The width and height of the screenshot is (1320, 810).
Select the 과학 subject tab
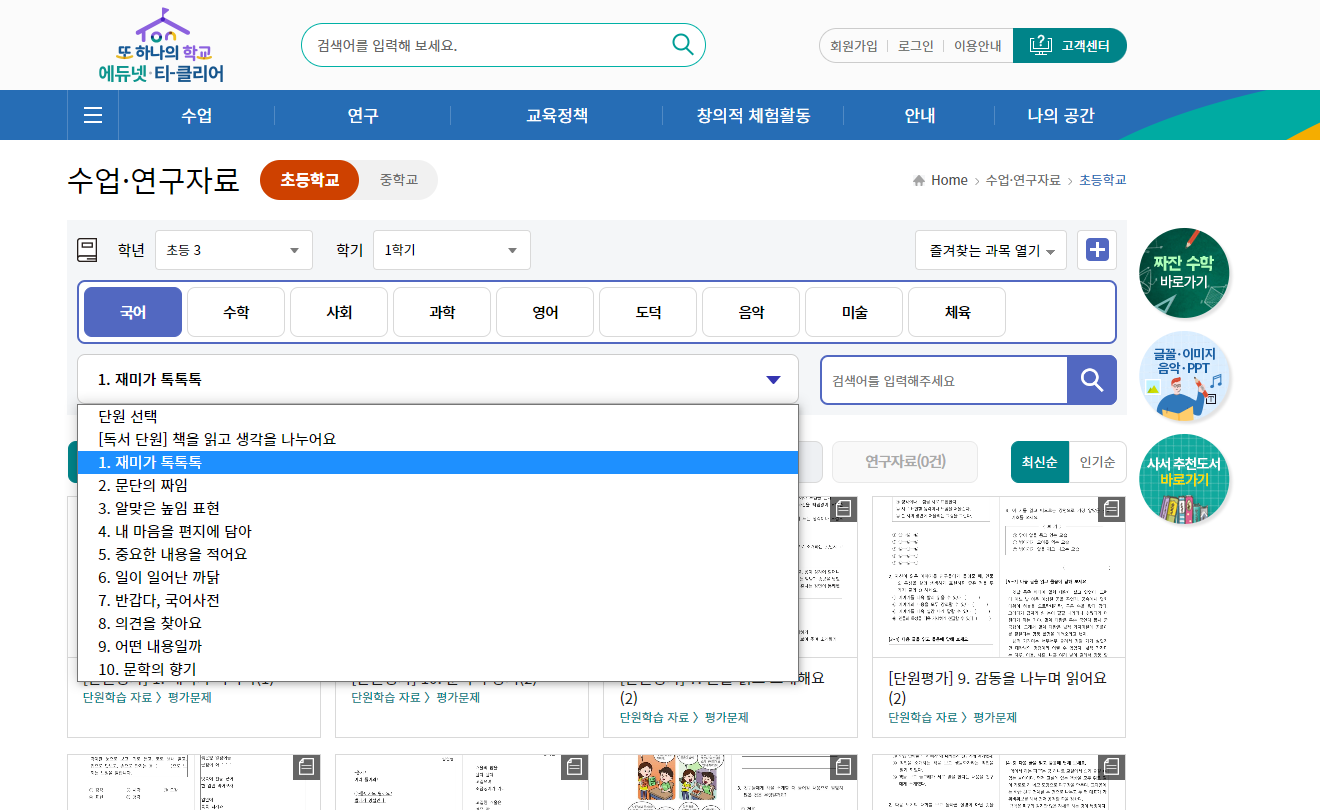click(x=442, y=312)
